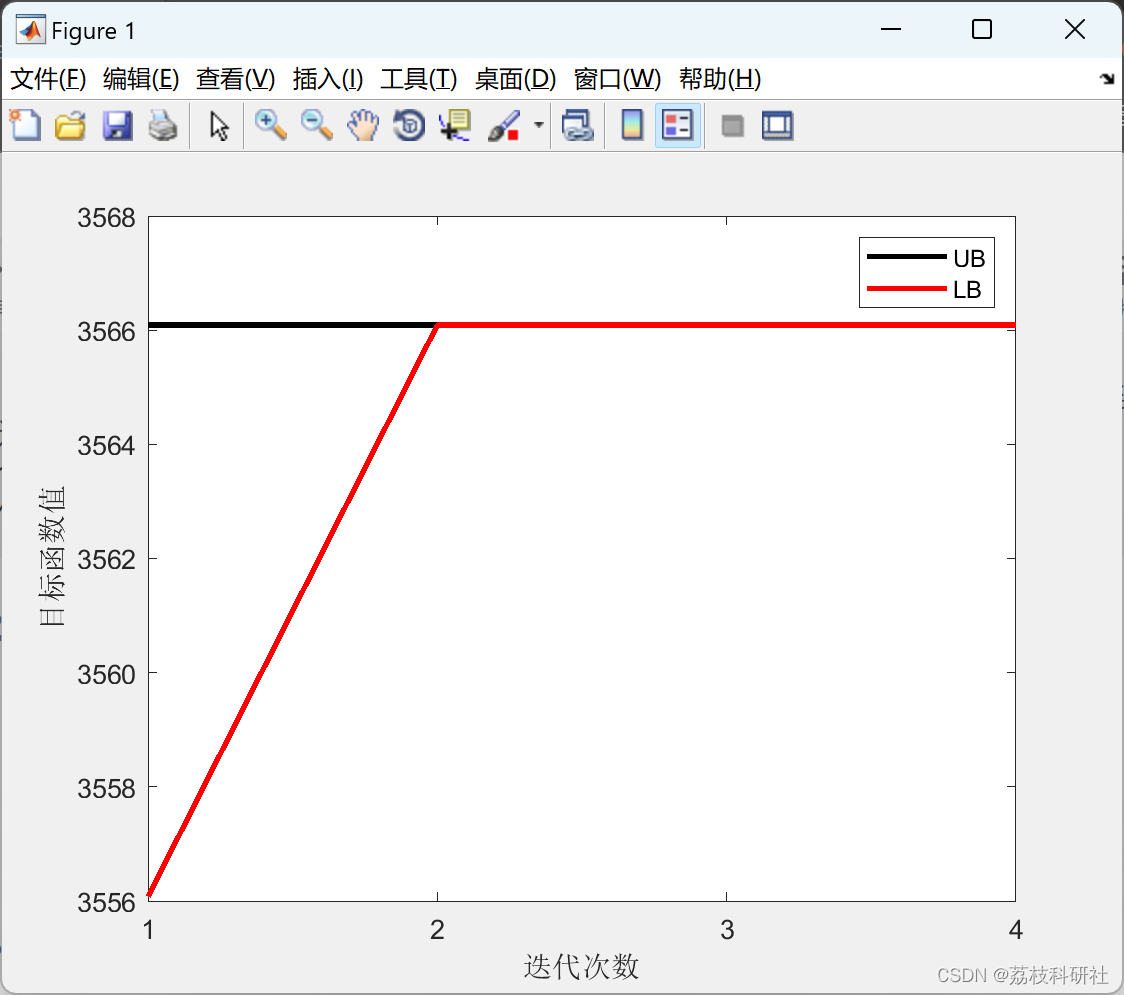Click the black UB line segment
This screenshot has width=1124, height=995.
tap(292, 325)
